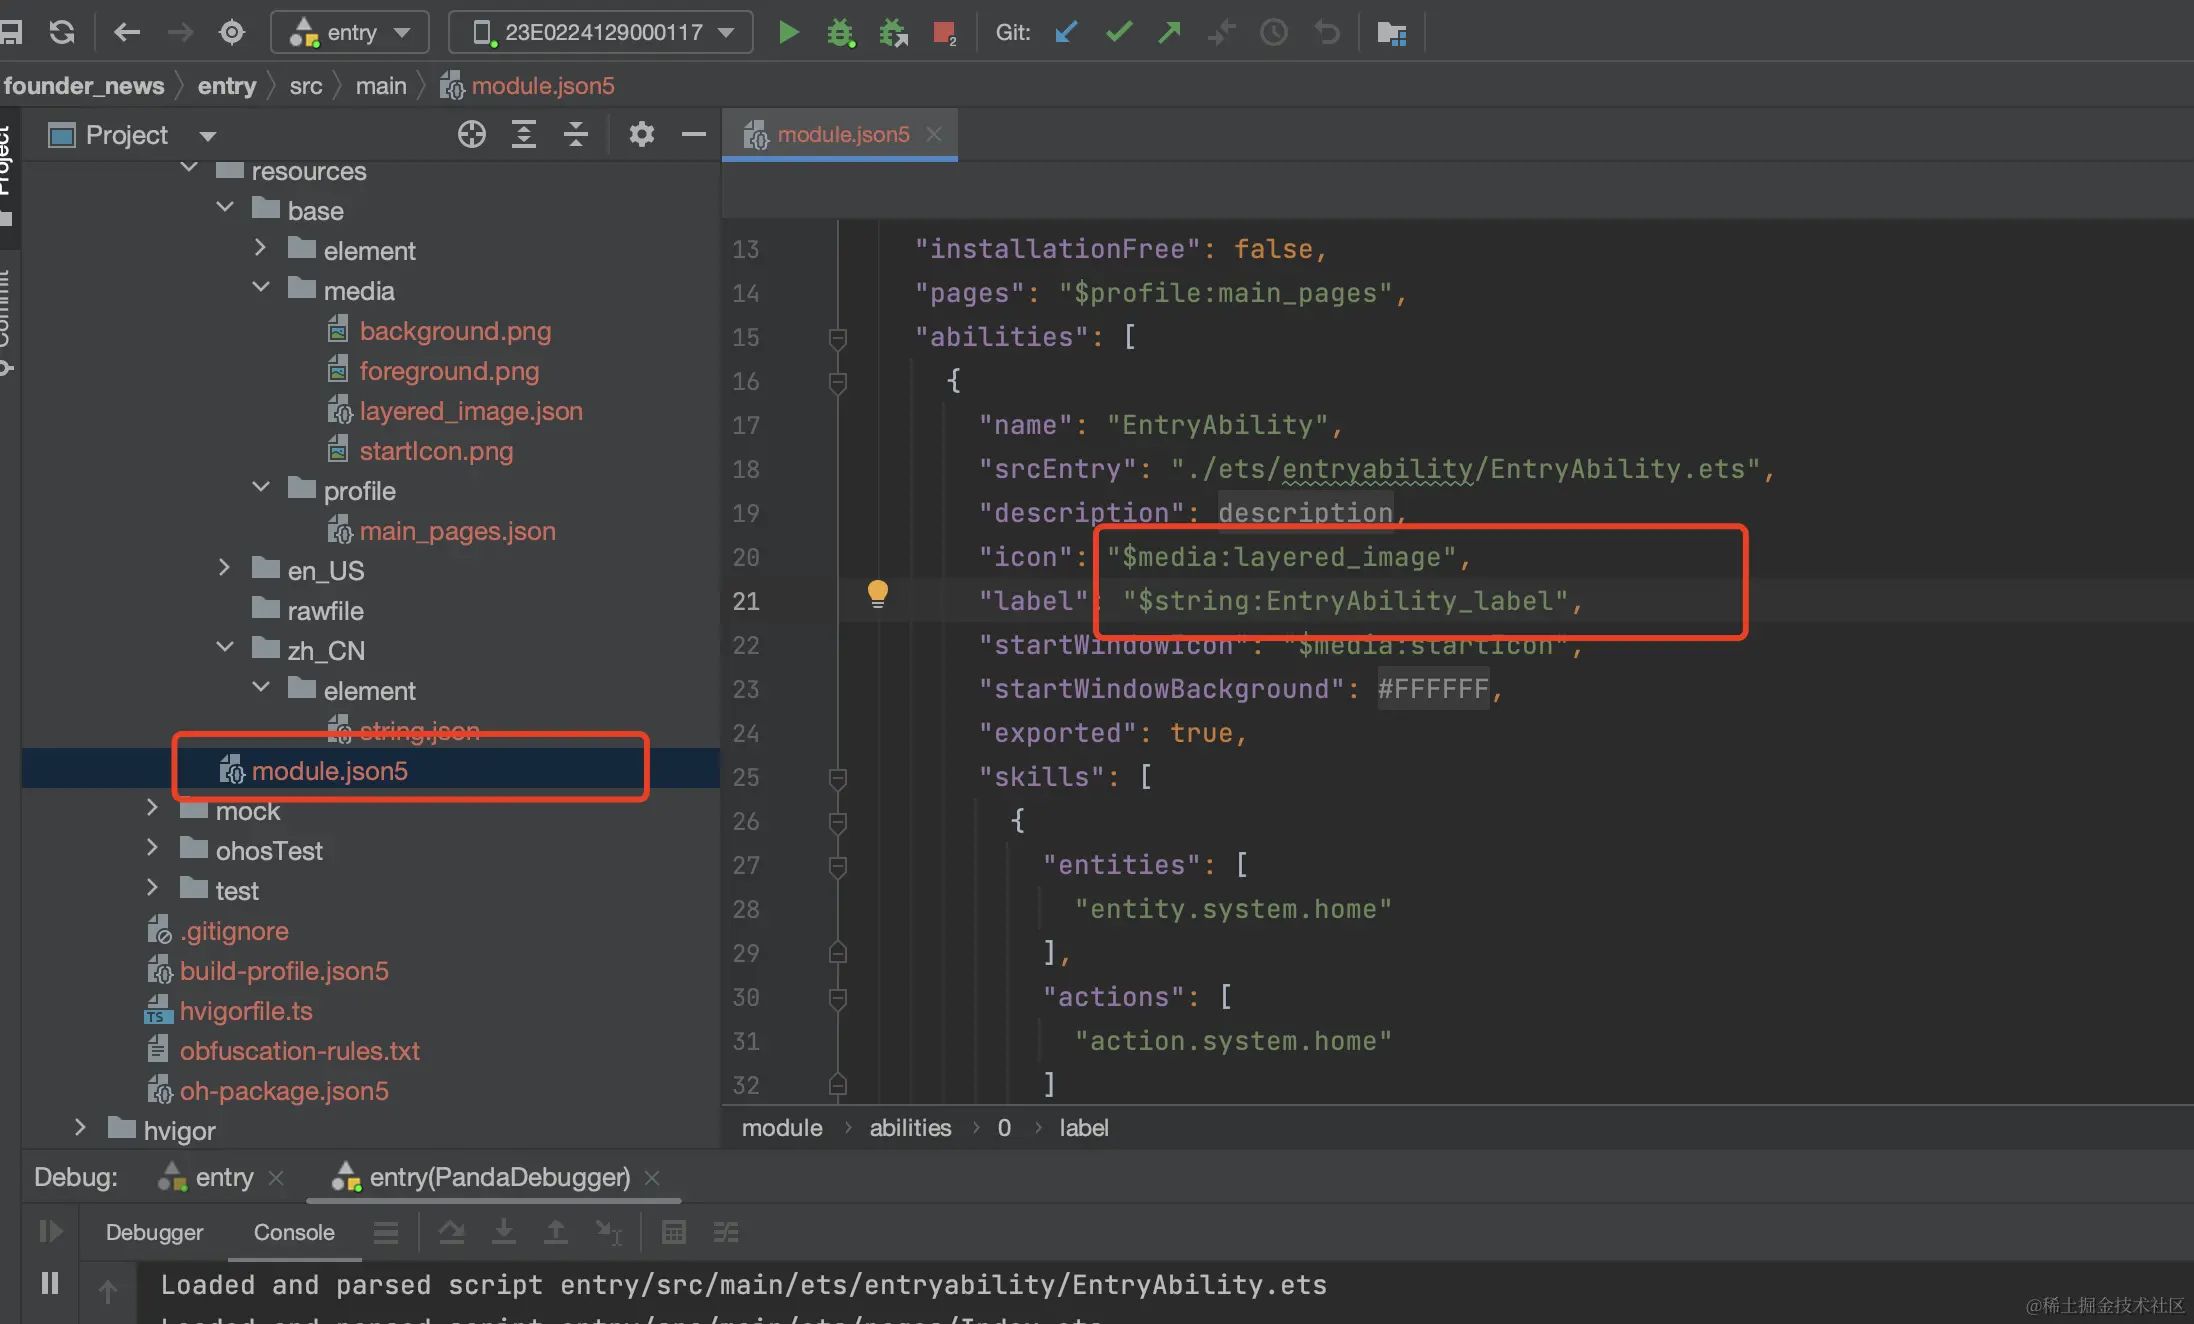Collapse all in Project tree

[576, 134]
